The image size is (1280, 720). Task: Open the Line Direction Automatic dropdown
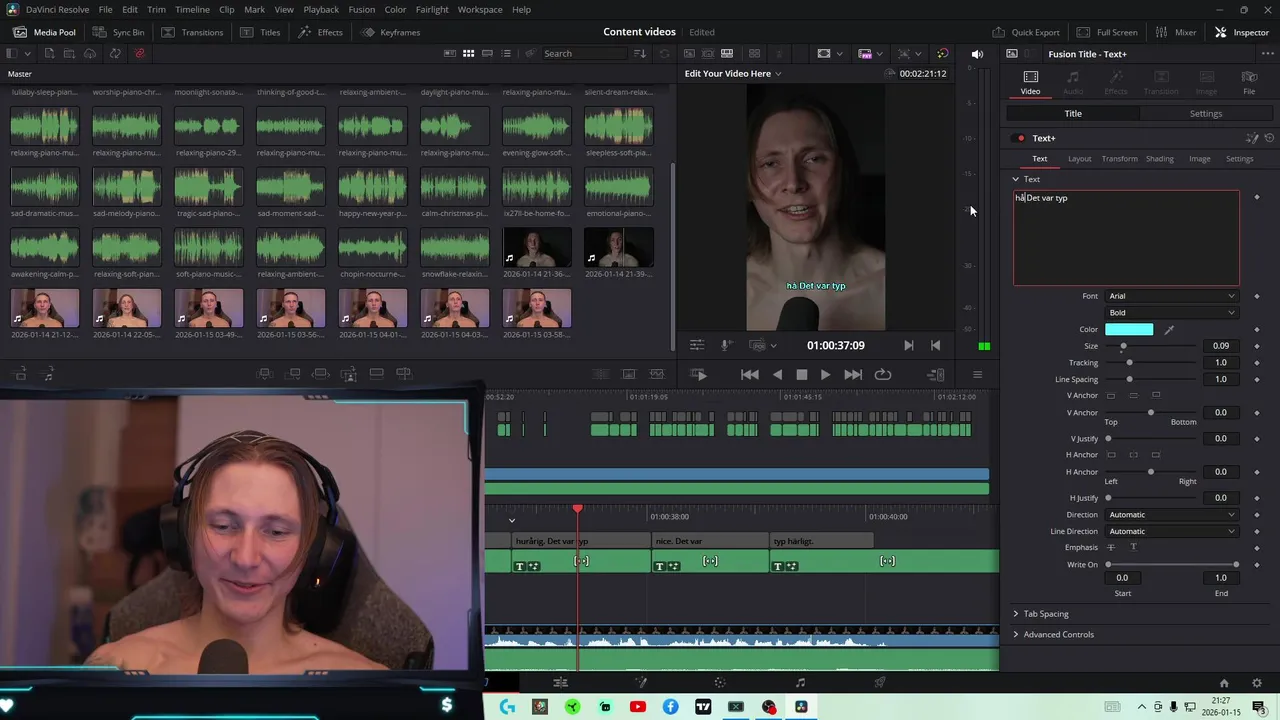click(x=1170, y=532)
